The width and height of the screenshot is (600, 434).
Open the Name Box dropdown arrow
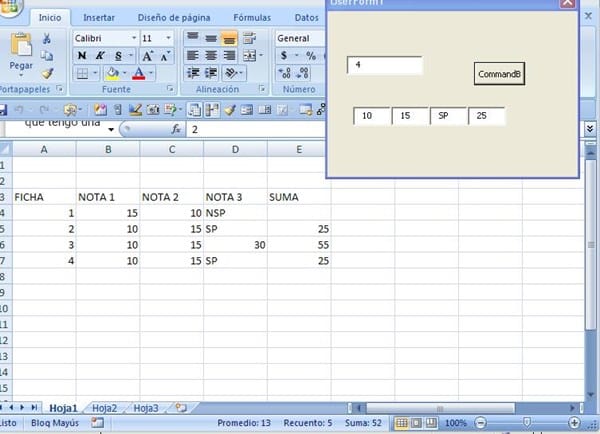pyautogui.click(x=111, y=130)
